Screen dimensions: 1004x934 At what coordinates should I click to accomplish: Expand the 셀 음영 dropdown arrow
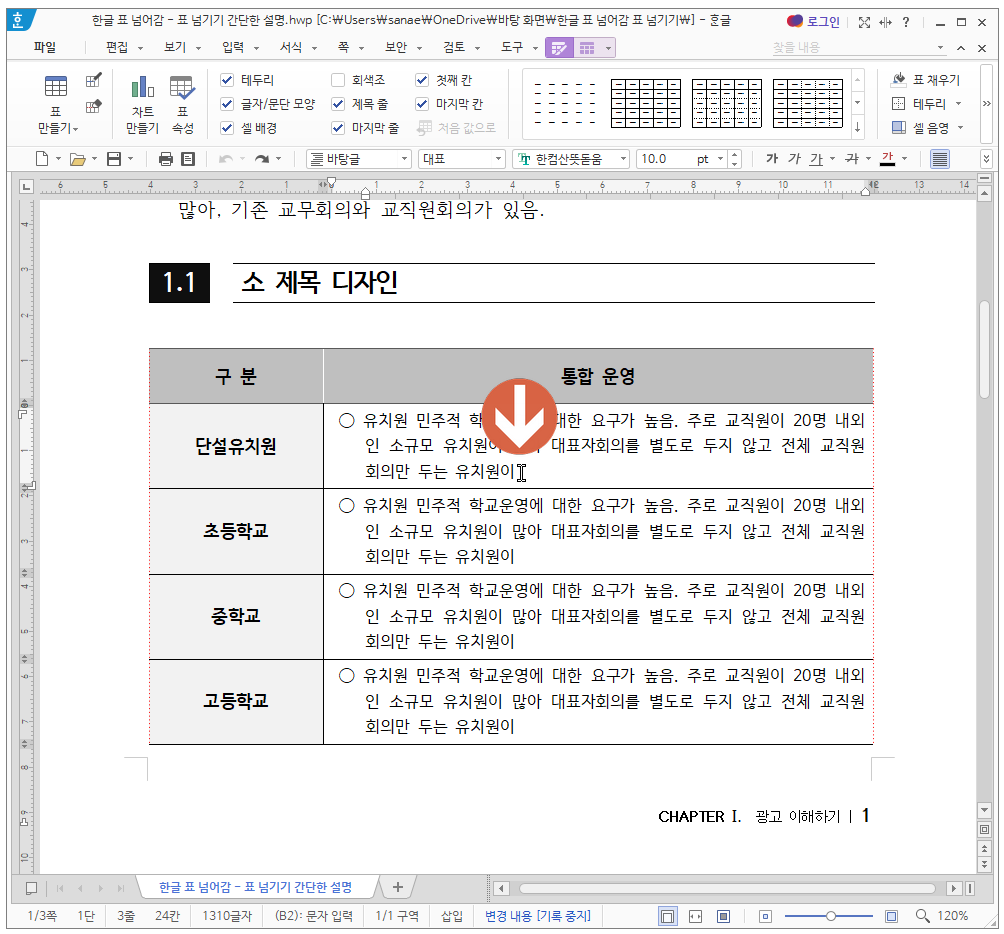[x=960, y=128]
